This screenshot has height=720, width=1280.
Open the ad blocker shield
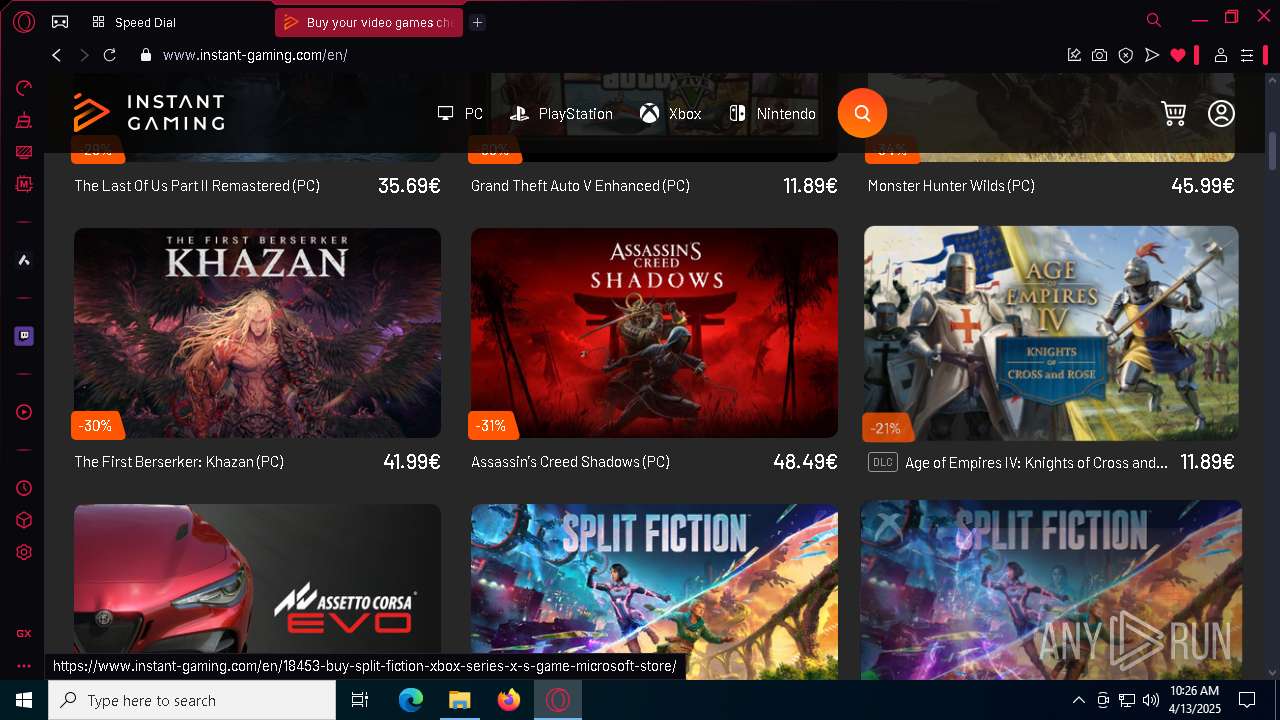pos(1126,56)
